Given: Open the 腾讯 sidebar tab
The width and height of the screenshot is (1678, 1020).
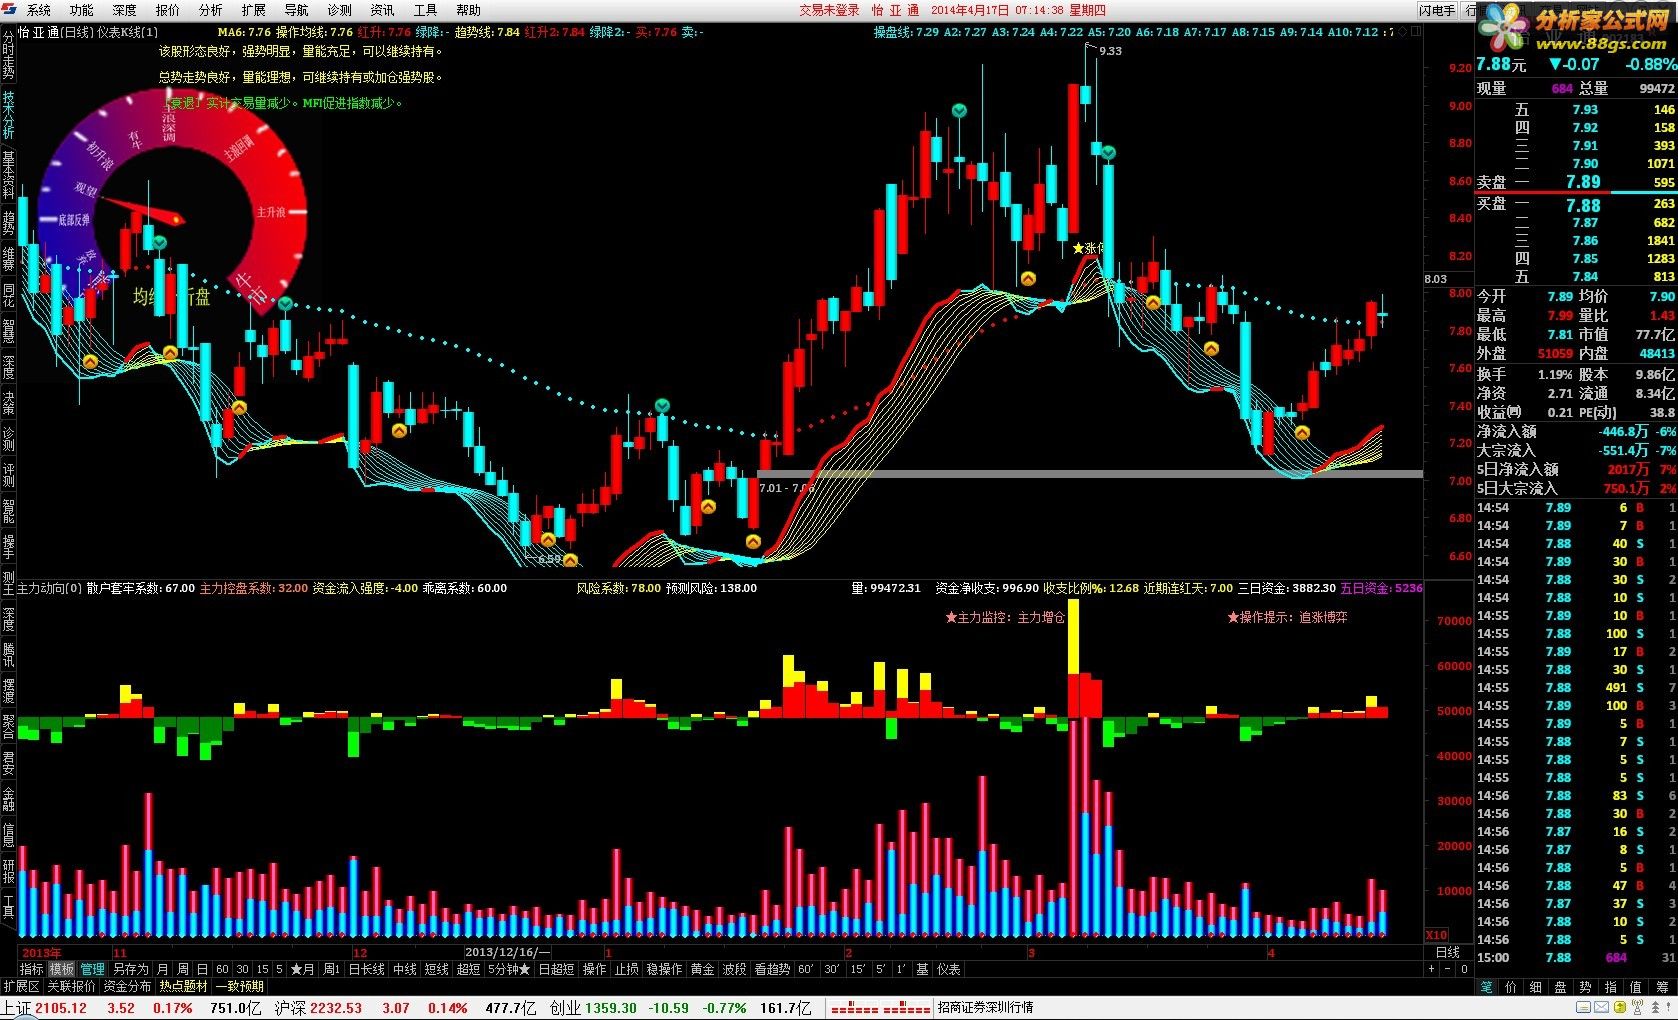Looking at the screenshot, I should point(8,655).
